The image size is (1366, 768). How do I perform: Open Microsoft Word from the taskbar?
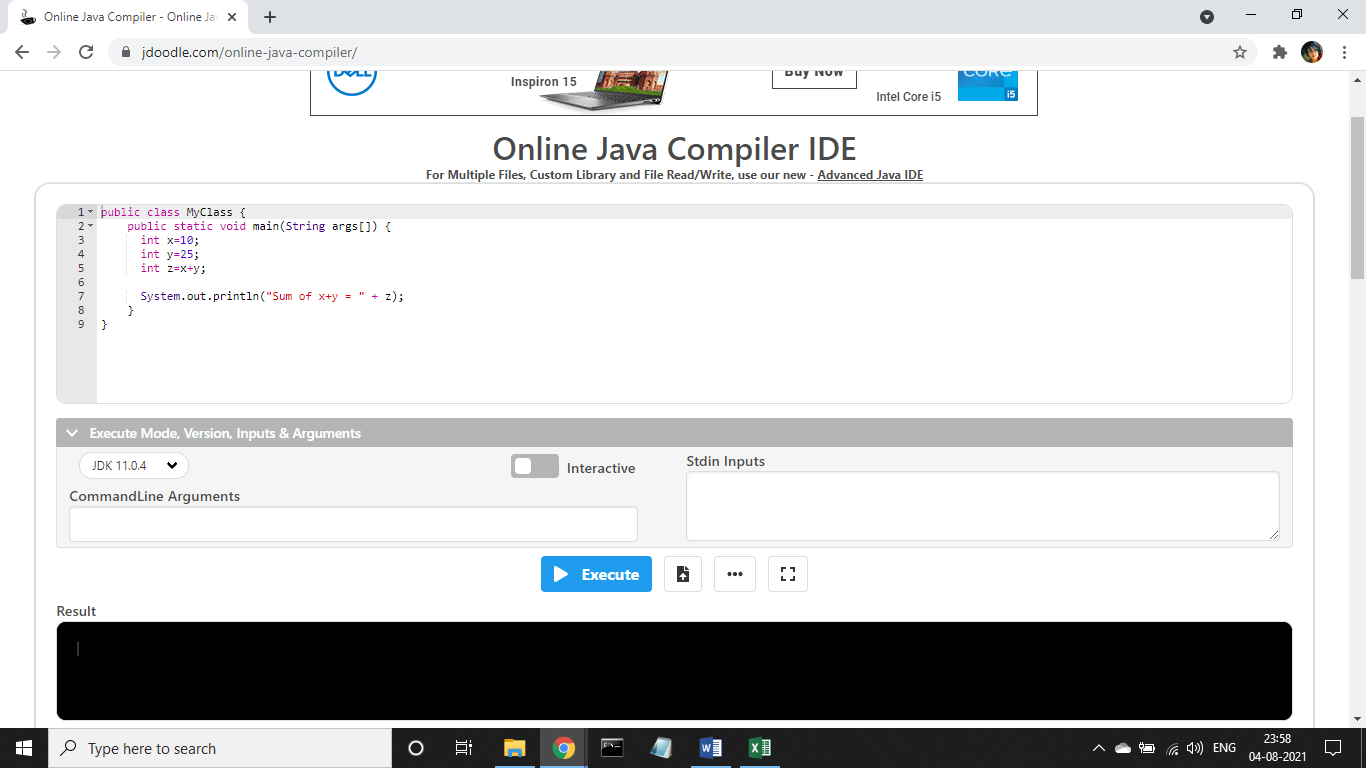point(710,748)
